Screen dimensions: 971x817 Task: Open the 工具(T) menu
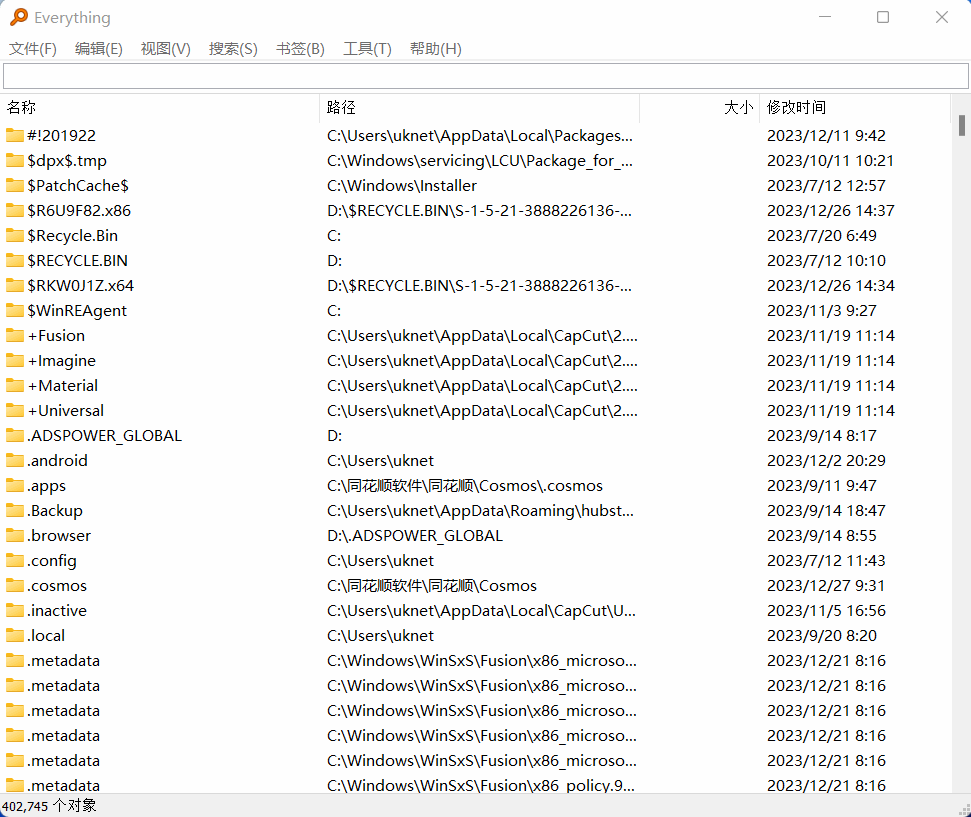click(367, 48)
